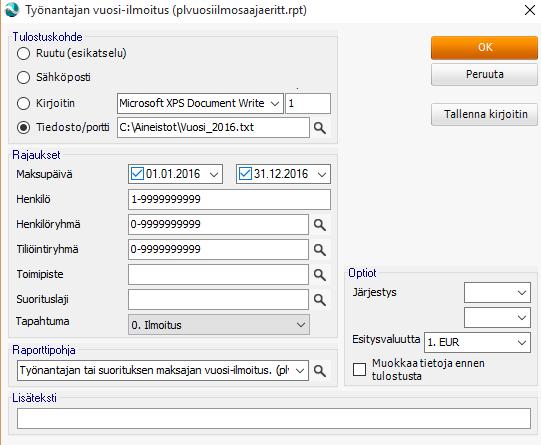Click the file path browse magnifier icon
Image resolution: width=541 pixels, height=445 pixels.
[320, 128]
